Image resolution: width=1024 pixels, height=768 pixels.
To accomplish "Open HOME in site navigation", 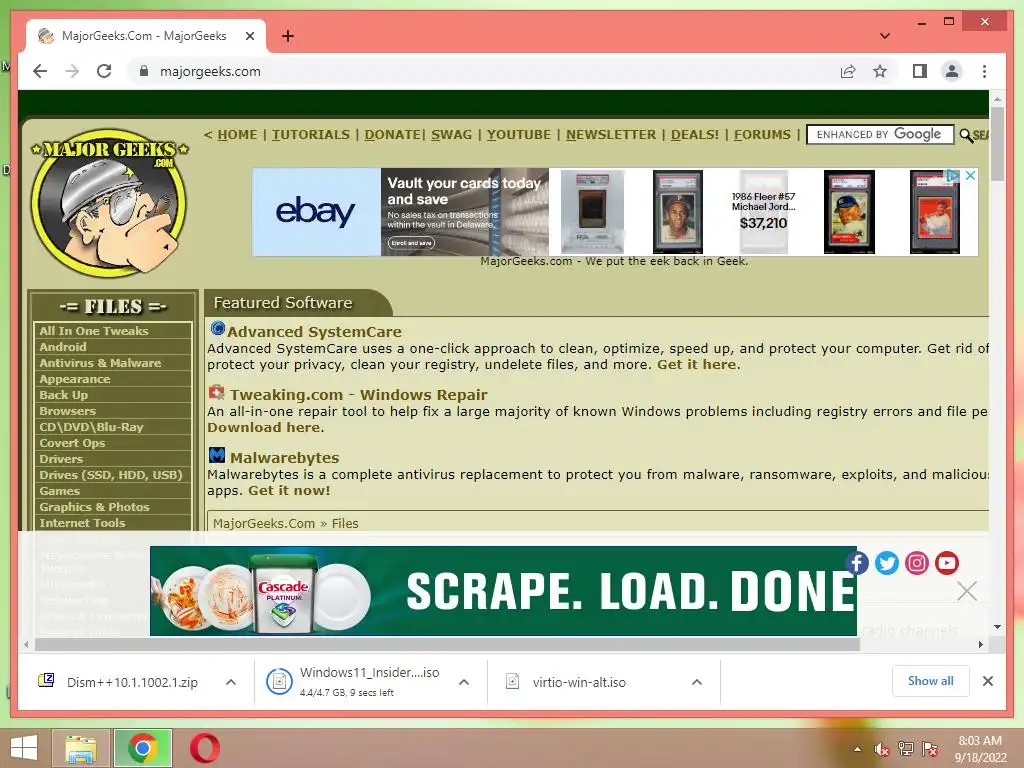I will pos(237,135).
